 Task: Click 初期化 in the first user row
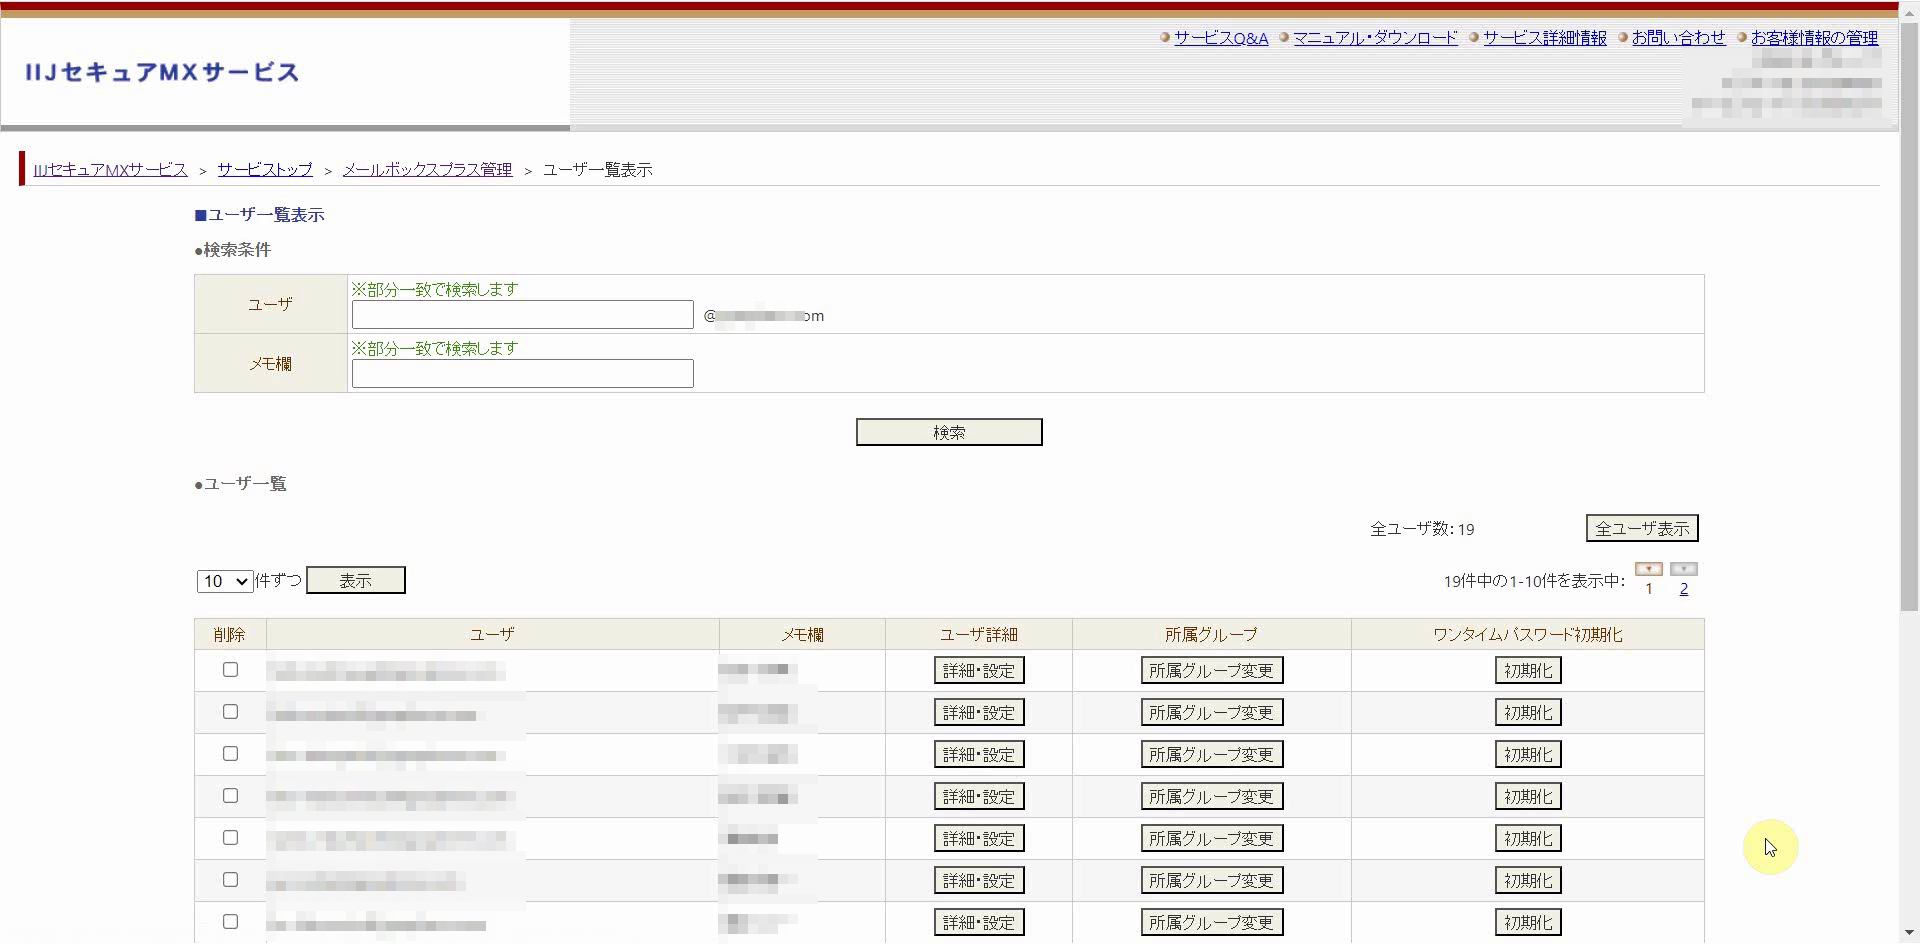coord(1528,670)
